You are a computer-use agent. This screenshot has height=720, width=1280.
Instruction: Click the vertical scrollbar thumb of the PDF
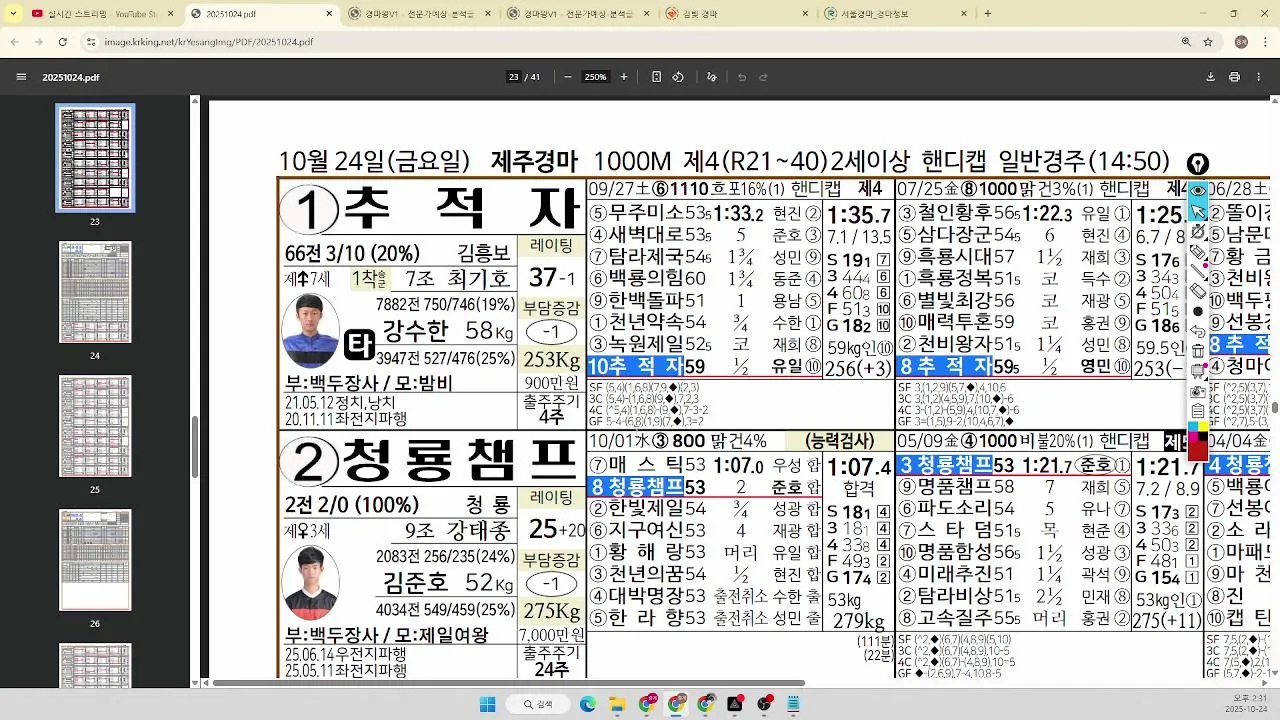click(1274, 408)
